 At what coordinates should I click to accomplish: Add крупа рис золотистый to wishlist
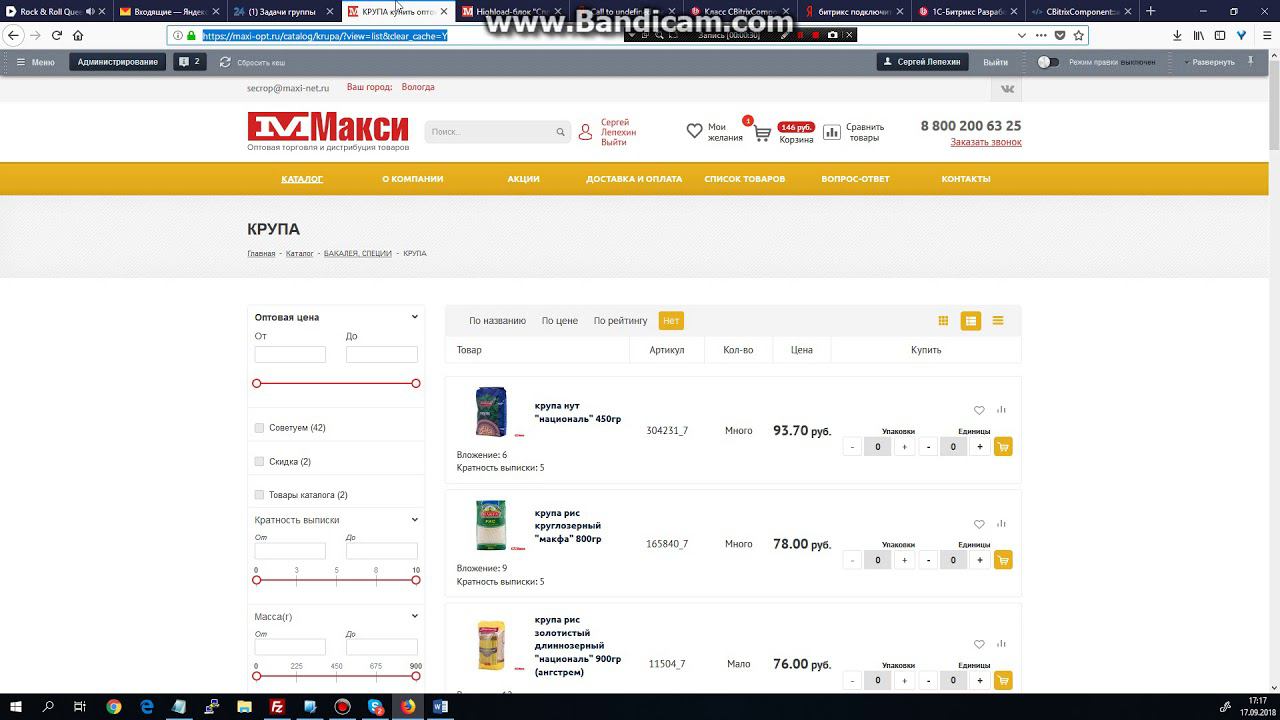(x=979, y=644)
